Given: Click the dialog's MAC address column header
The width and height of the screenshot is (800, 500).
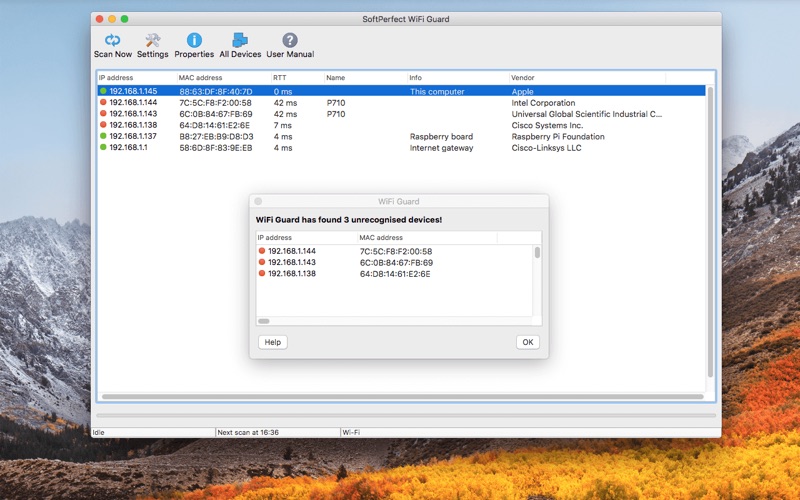Looking at the screenshot, I should click(x=425, y=237).
